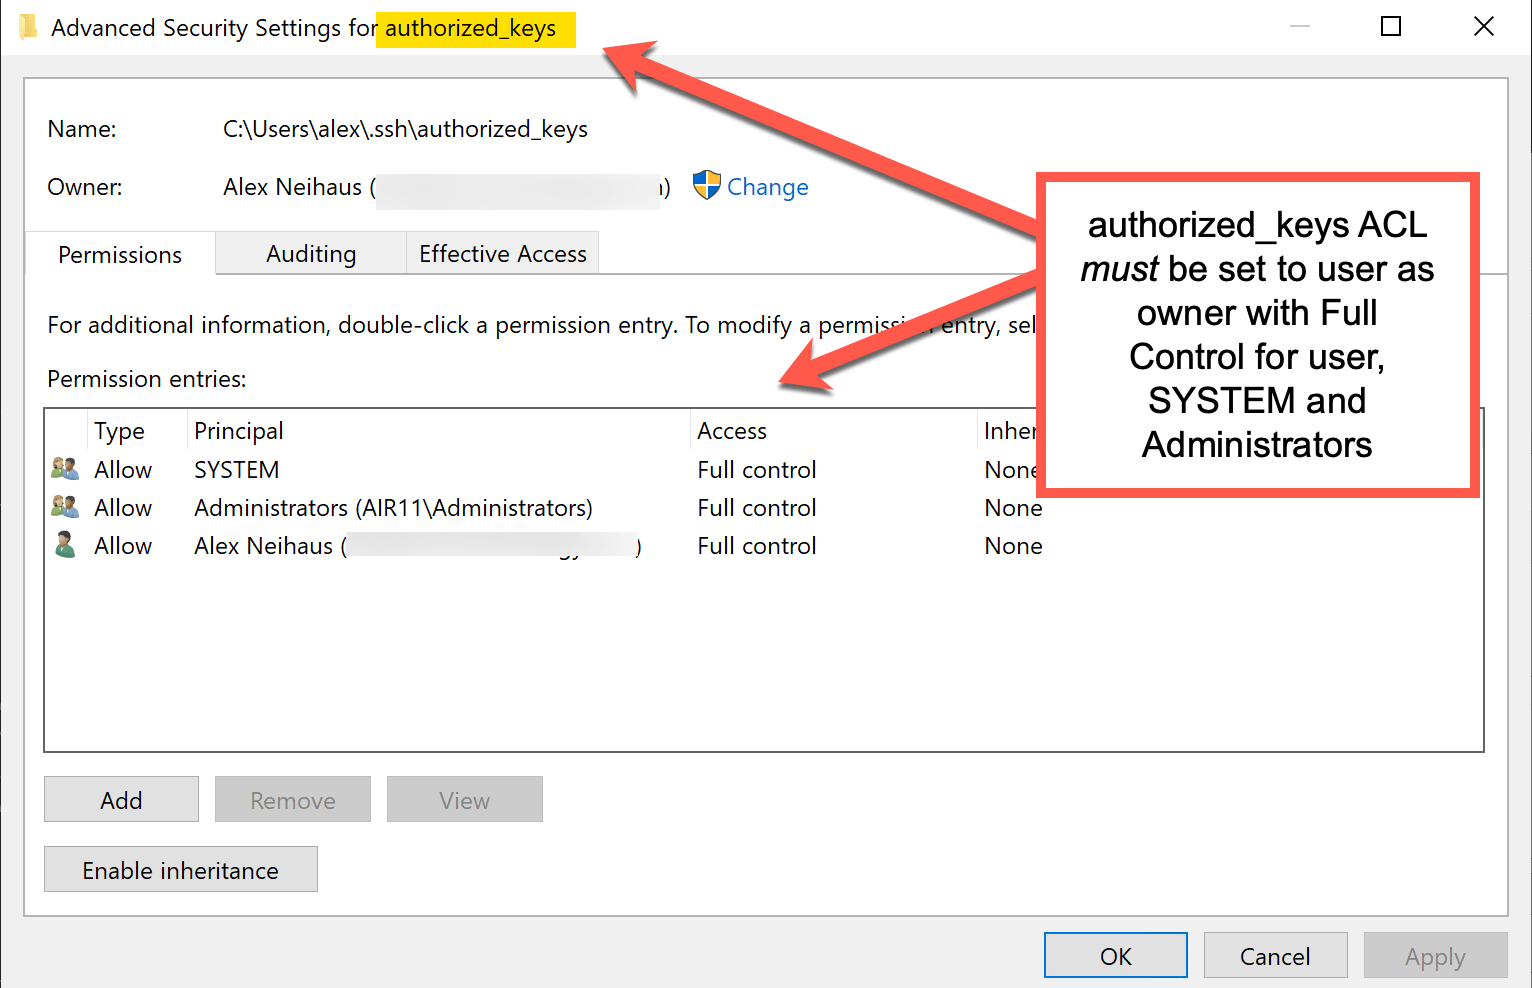Click the Change link to modify owner
The width and height of the screenshot is (1532, 988).
(768, 186)
